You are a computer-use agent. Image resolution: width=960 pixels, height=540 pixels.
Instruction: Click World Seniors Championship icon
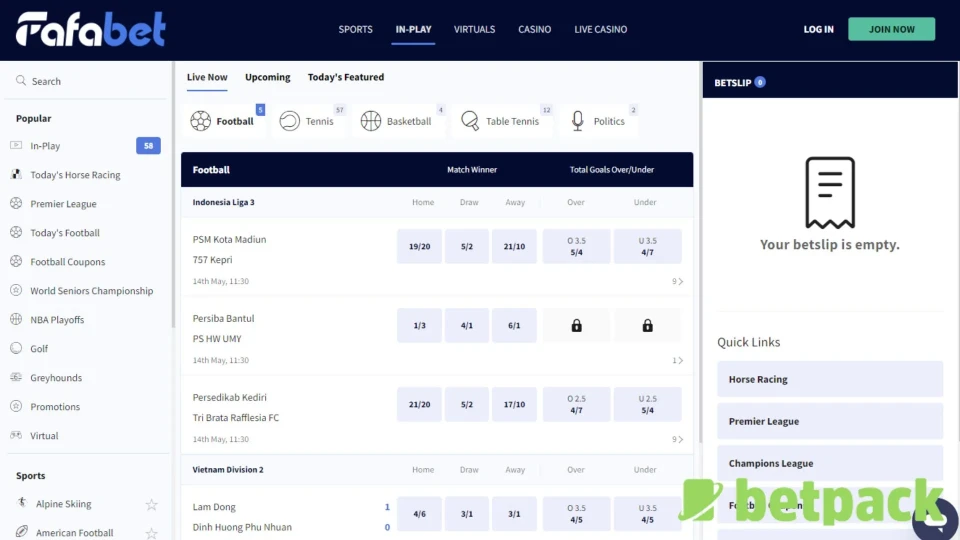(x=16, y=290)
